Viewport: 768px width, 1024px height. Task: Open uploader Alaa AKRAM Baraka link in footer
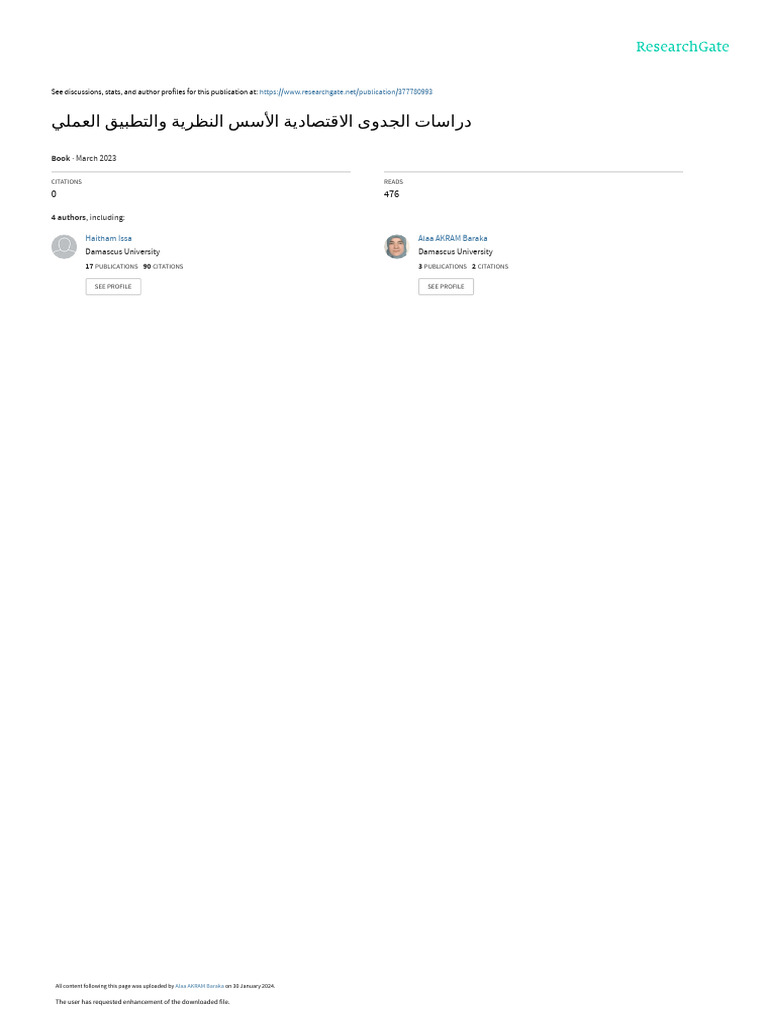click(x=199, y=986)
